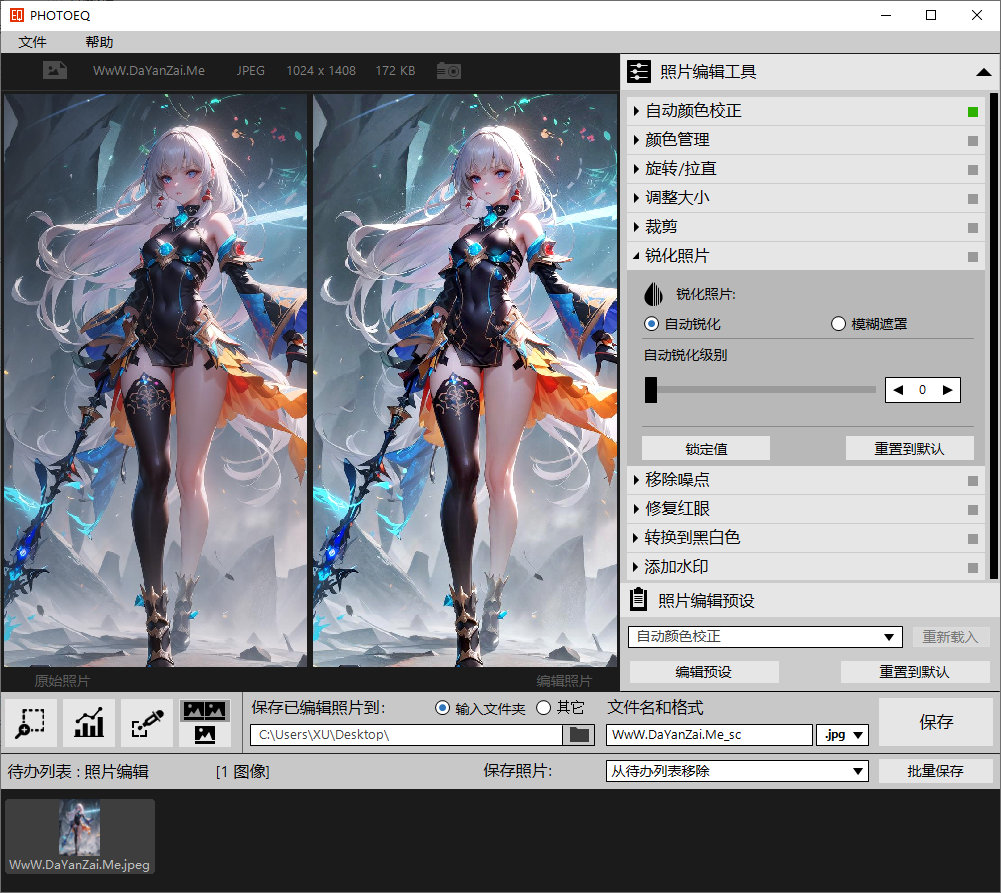This screenshot has width=1001, height=893.
Task: Click the disabled 重新载入 button
Action: click(950, 636)
